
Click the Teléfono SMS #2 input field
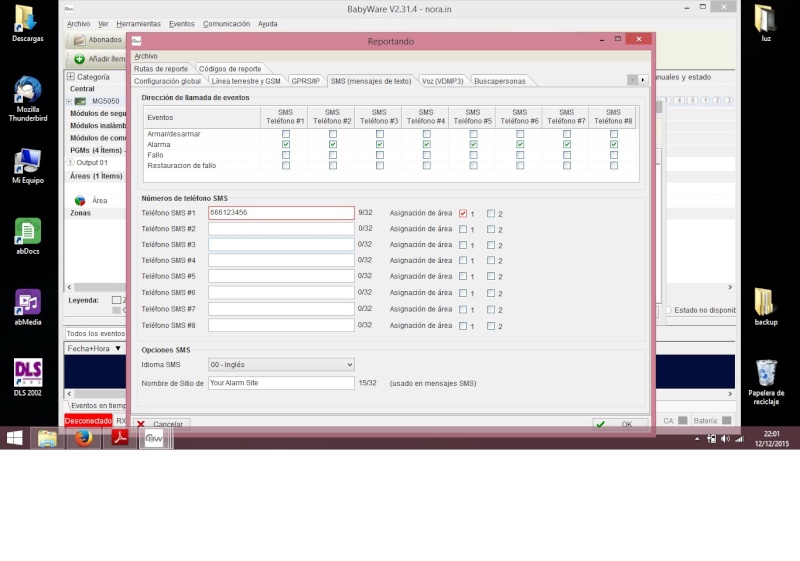(x=281, y=228)
